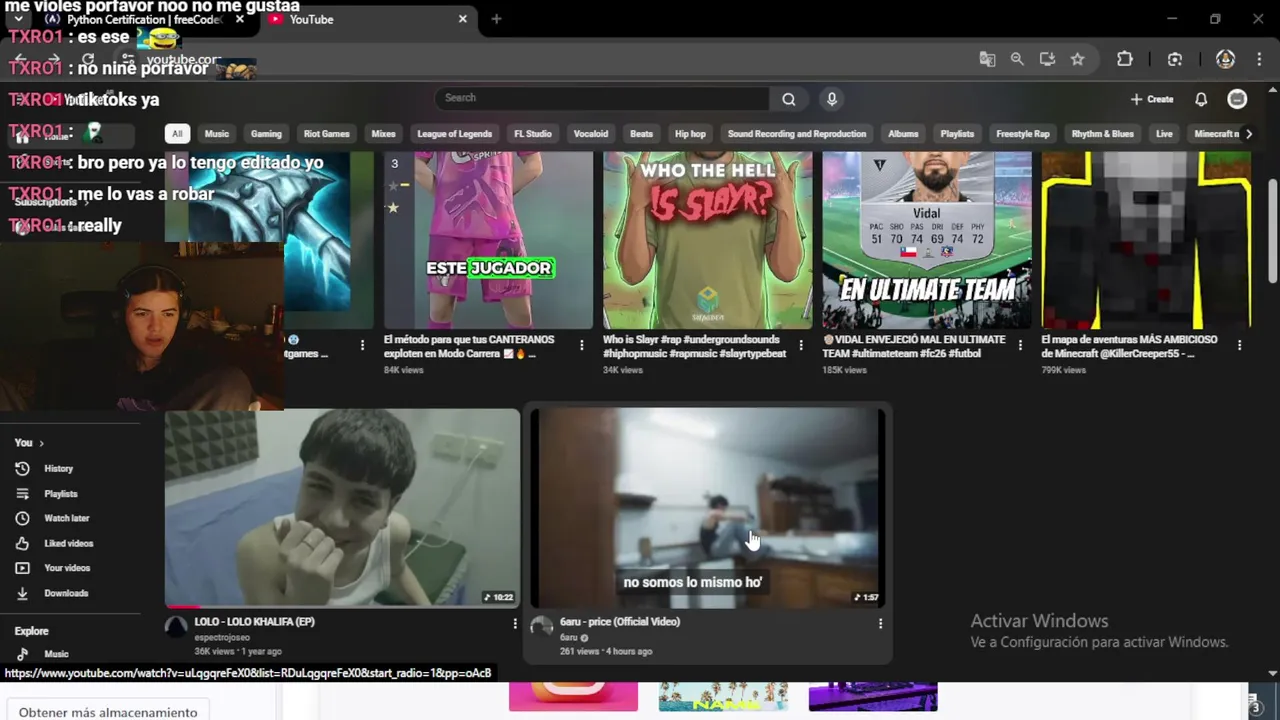Select the League of Legends filter chip
Viewport: 1280px width, 720px height.
(x=454, y=134)
